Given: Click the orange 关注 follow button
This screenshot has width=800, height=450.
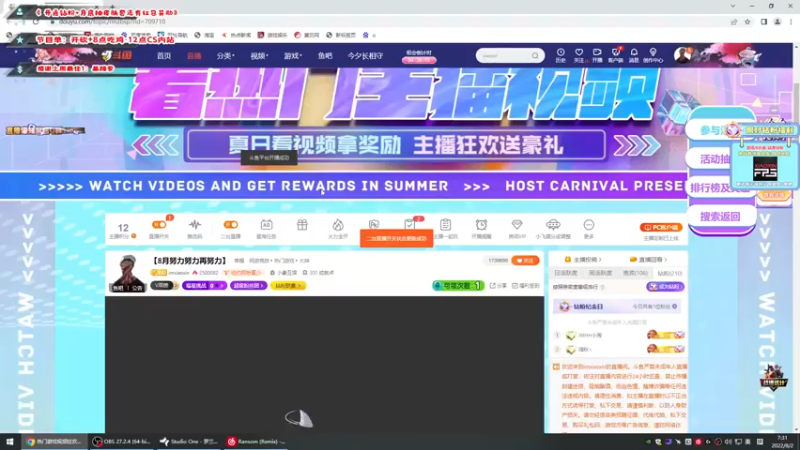Looking at the screenshot, I should (x=525, y=260).
